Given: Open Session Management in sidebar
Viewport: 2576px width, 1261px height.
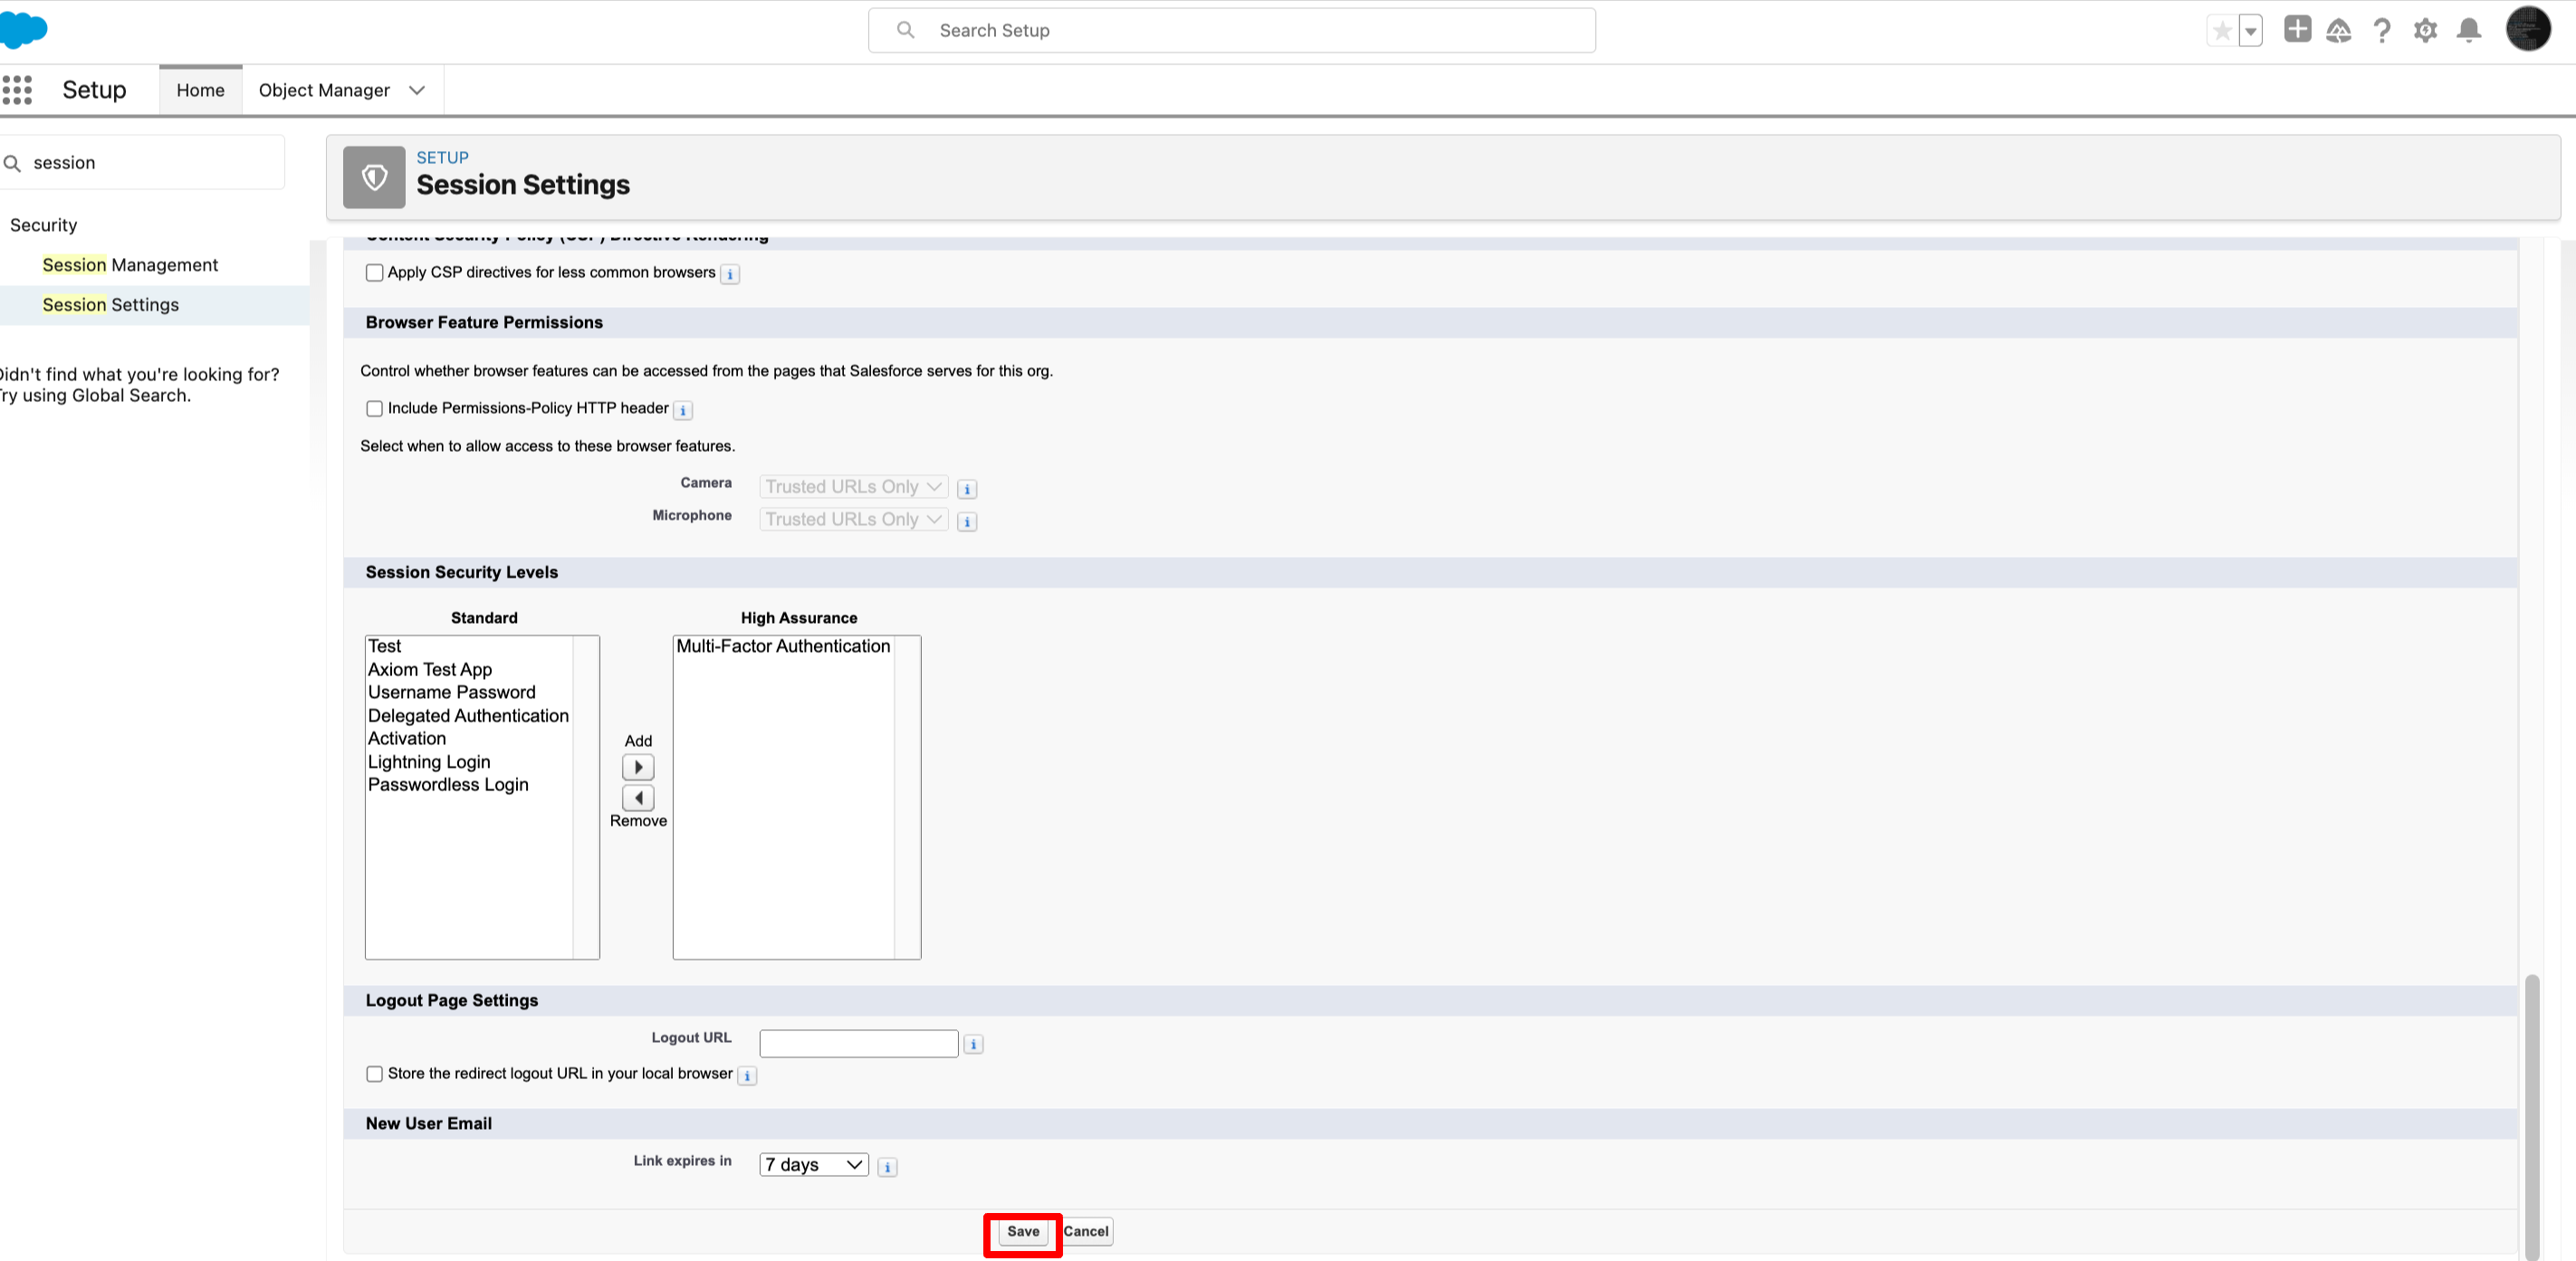Looking at the screenshot, I should pyautogui.click(x=130, y=265).
